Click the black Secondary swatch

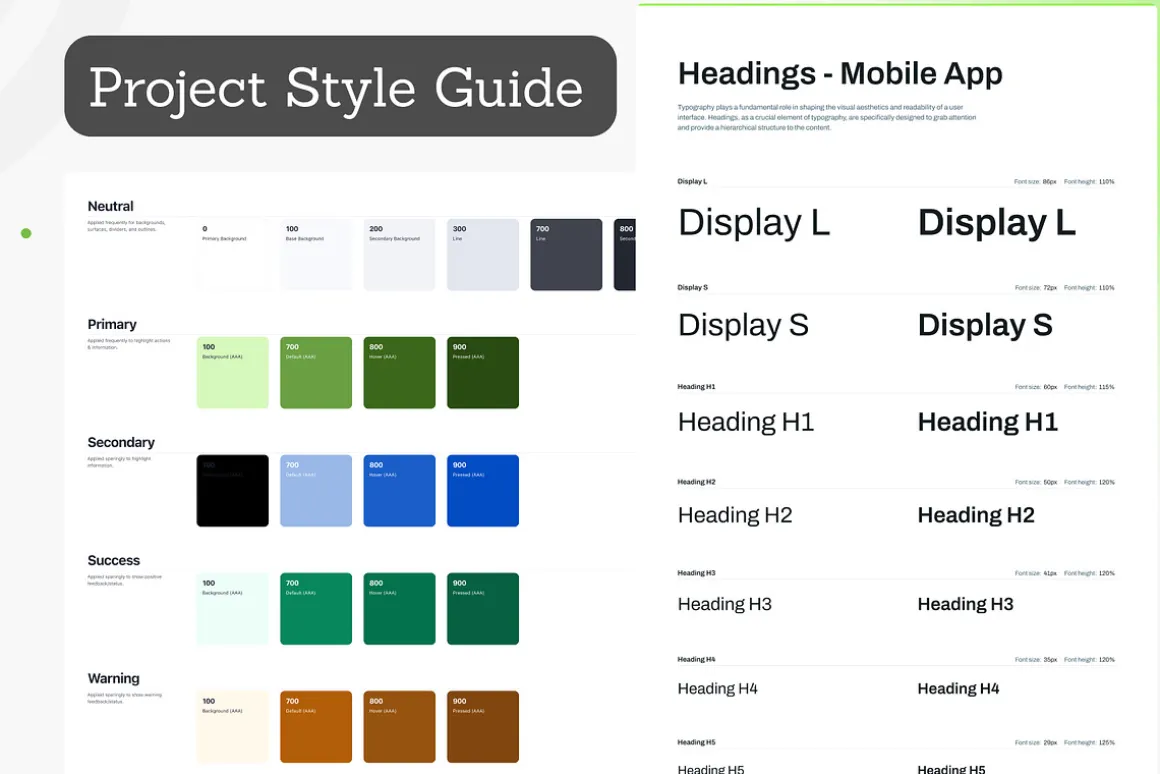(x=232, y=491)
